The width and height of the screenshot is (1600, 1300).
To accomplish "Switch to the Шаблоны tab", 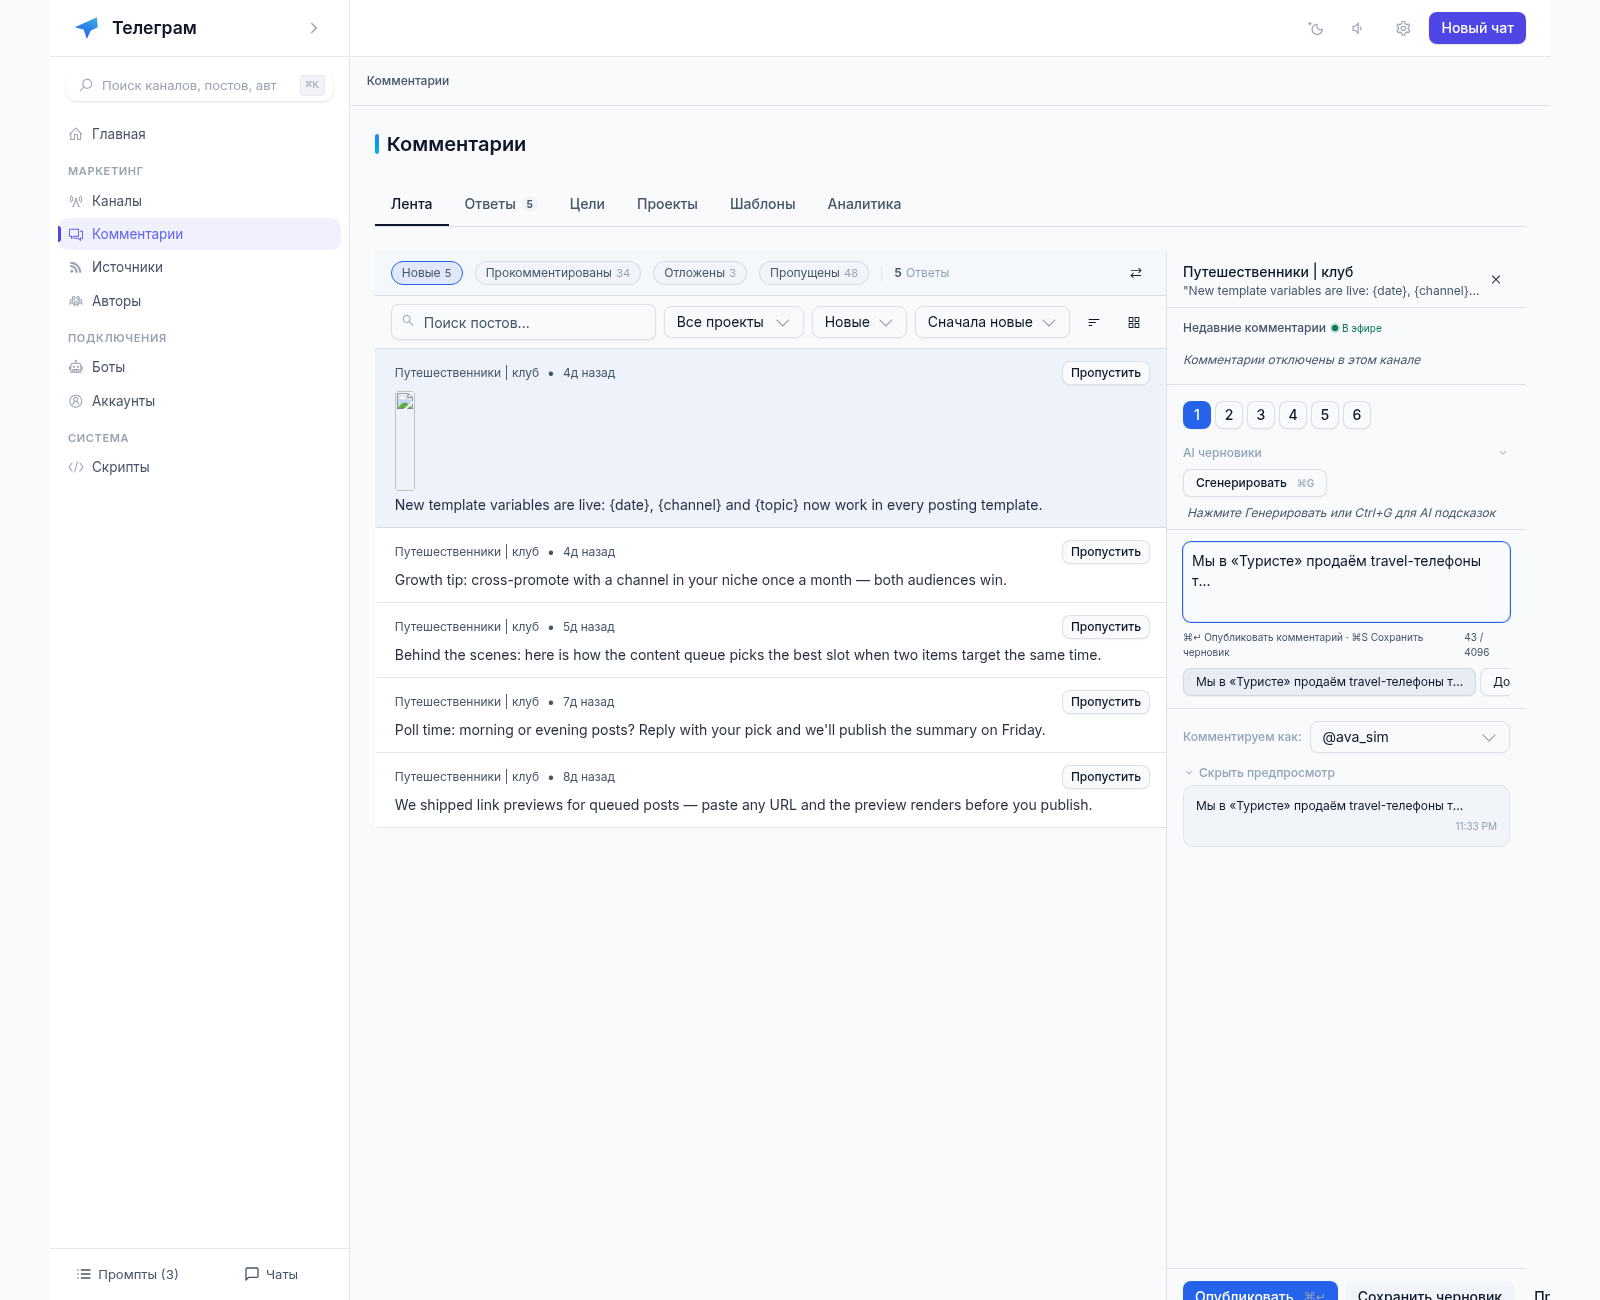I will [763, 204].
